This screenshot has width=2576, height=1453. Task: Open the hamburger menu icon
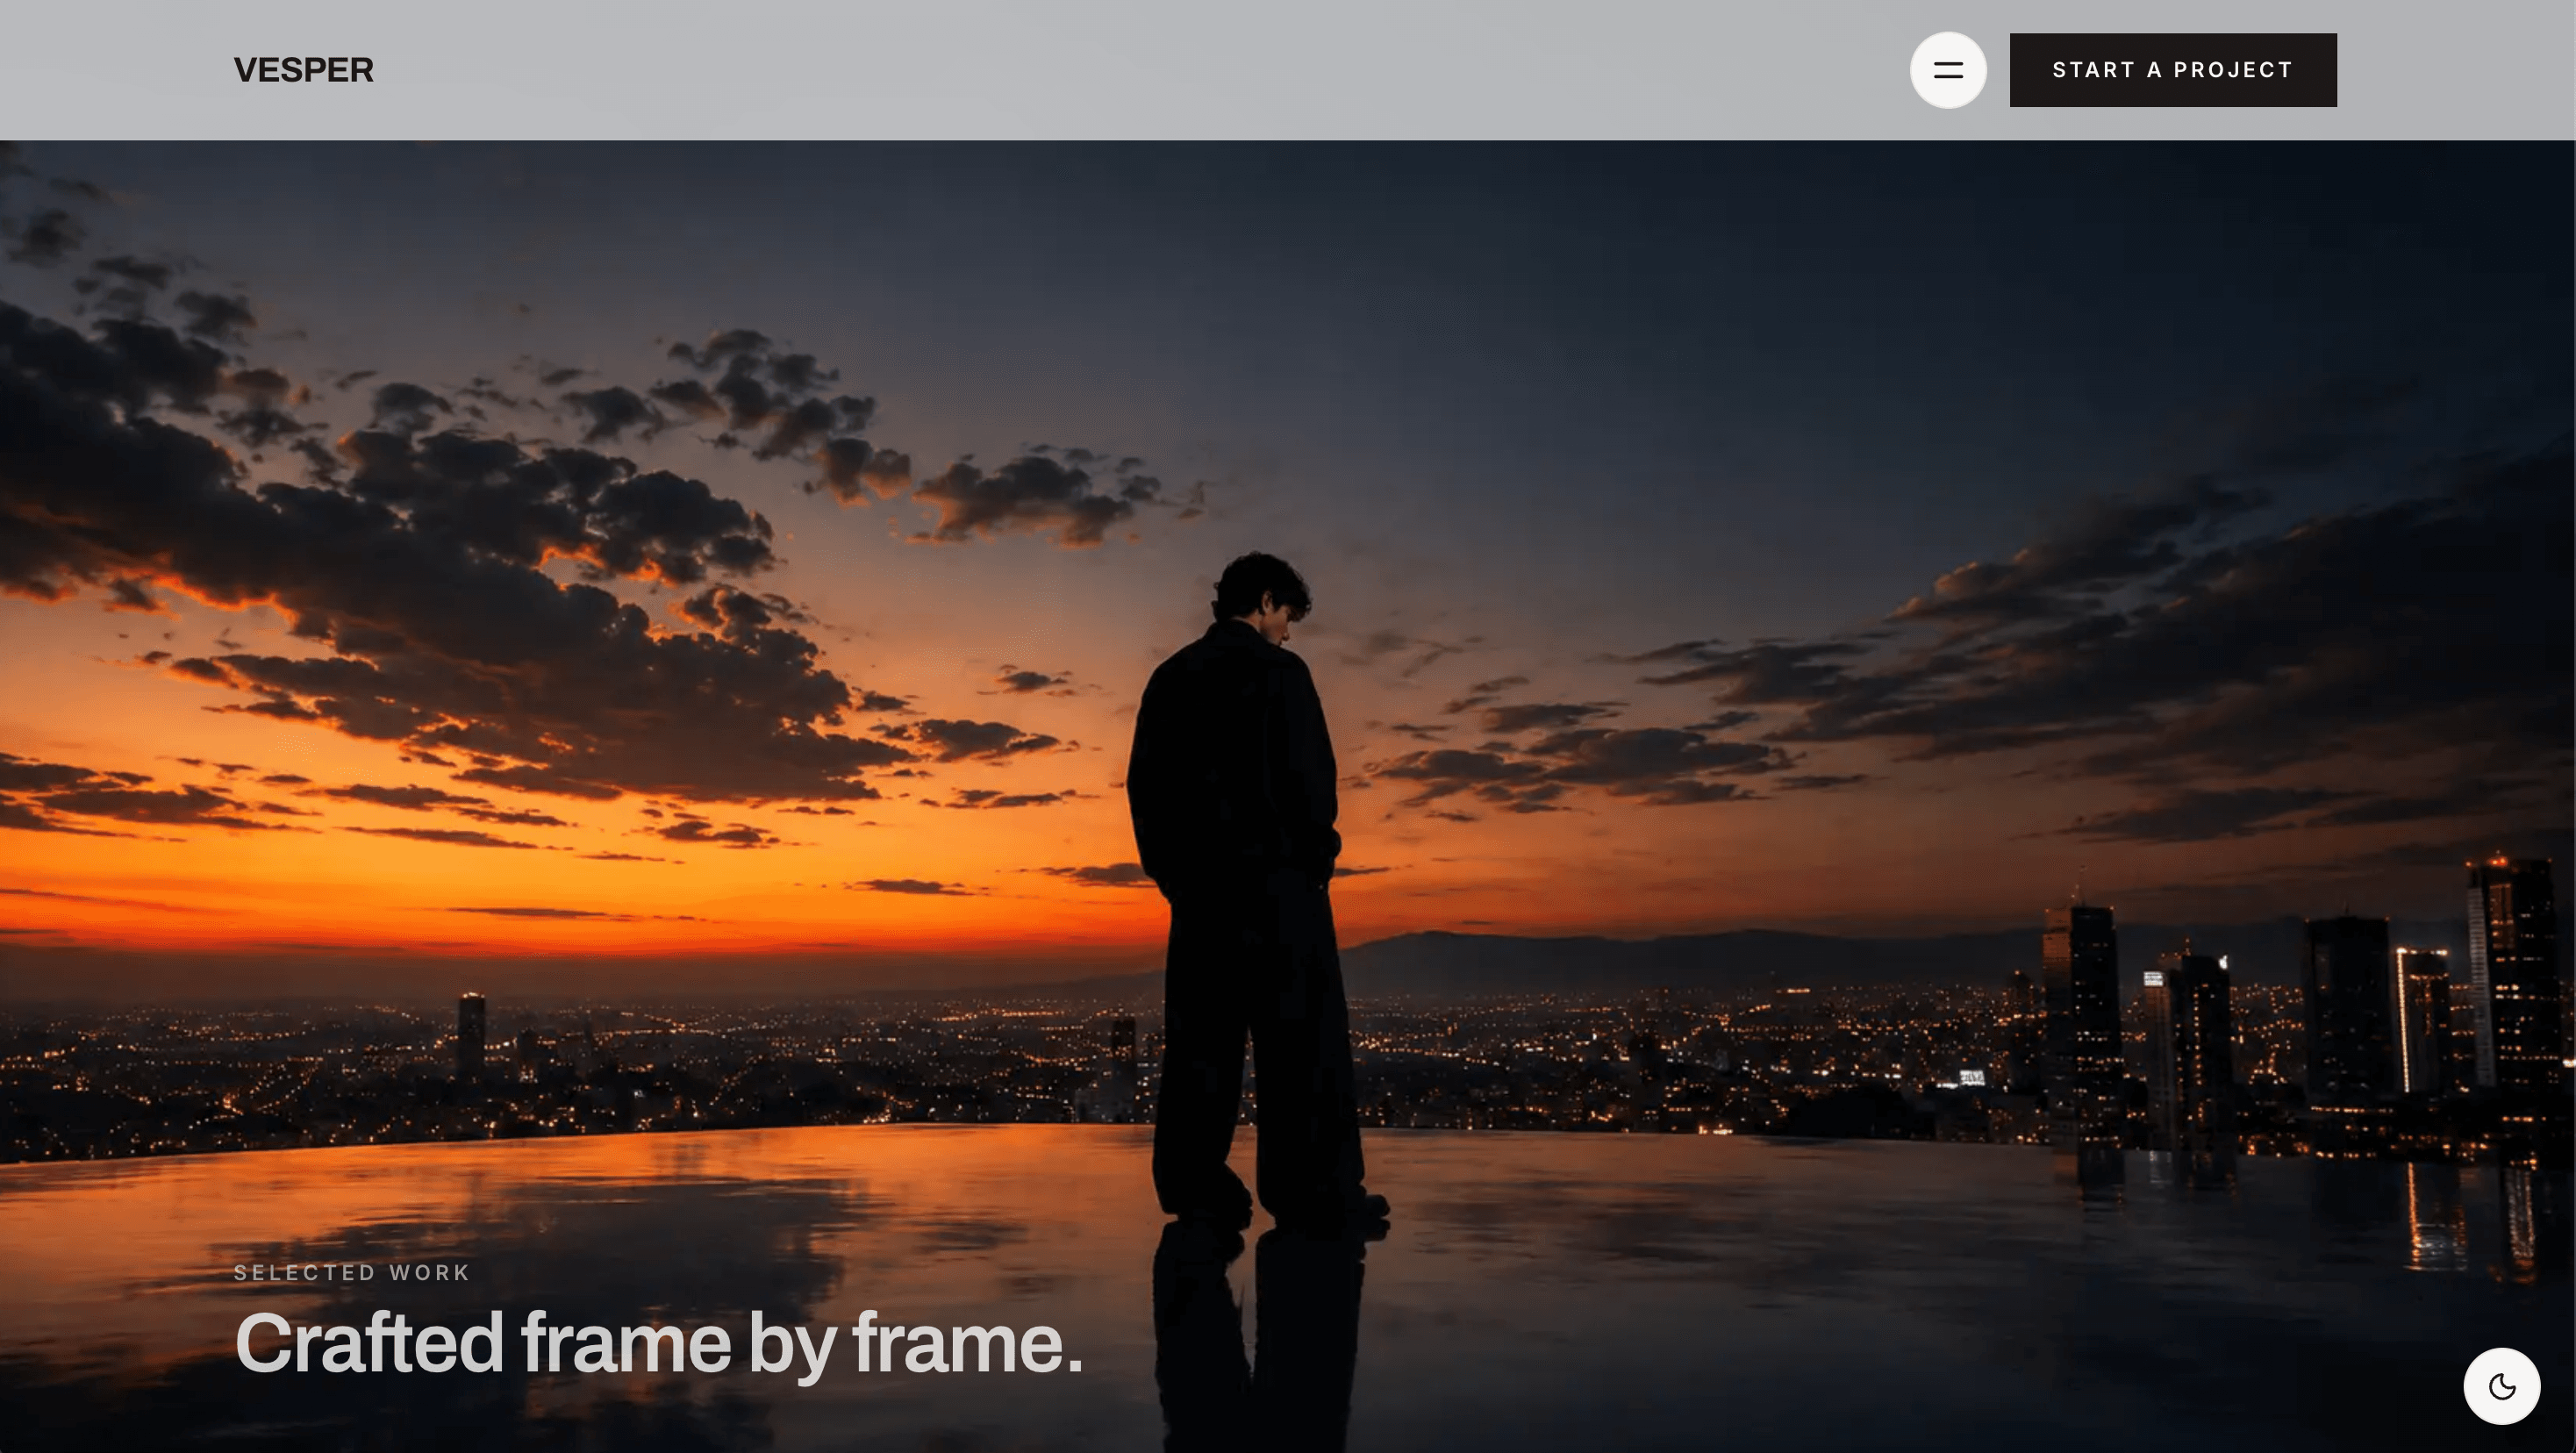click(x=1947, y=70)
